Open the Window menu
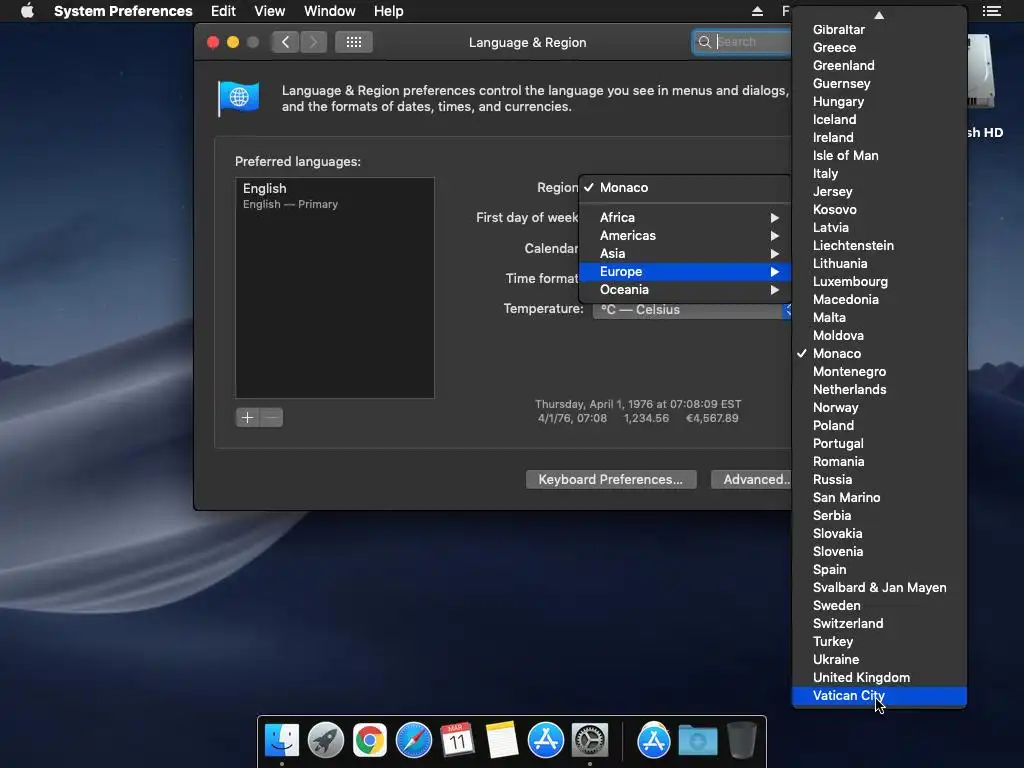This screenshot has width=1024, height=768. (330, 11)
